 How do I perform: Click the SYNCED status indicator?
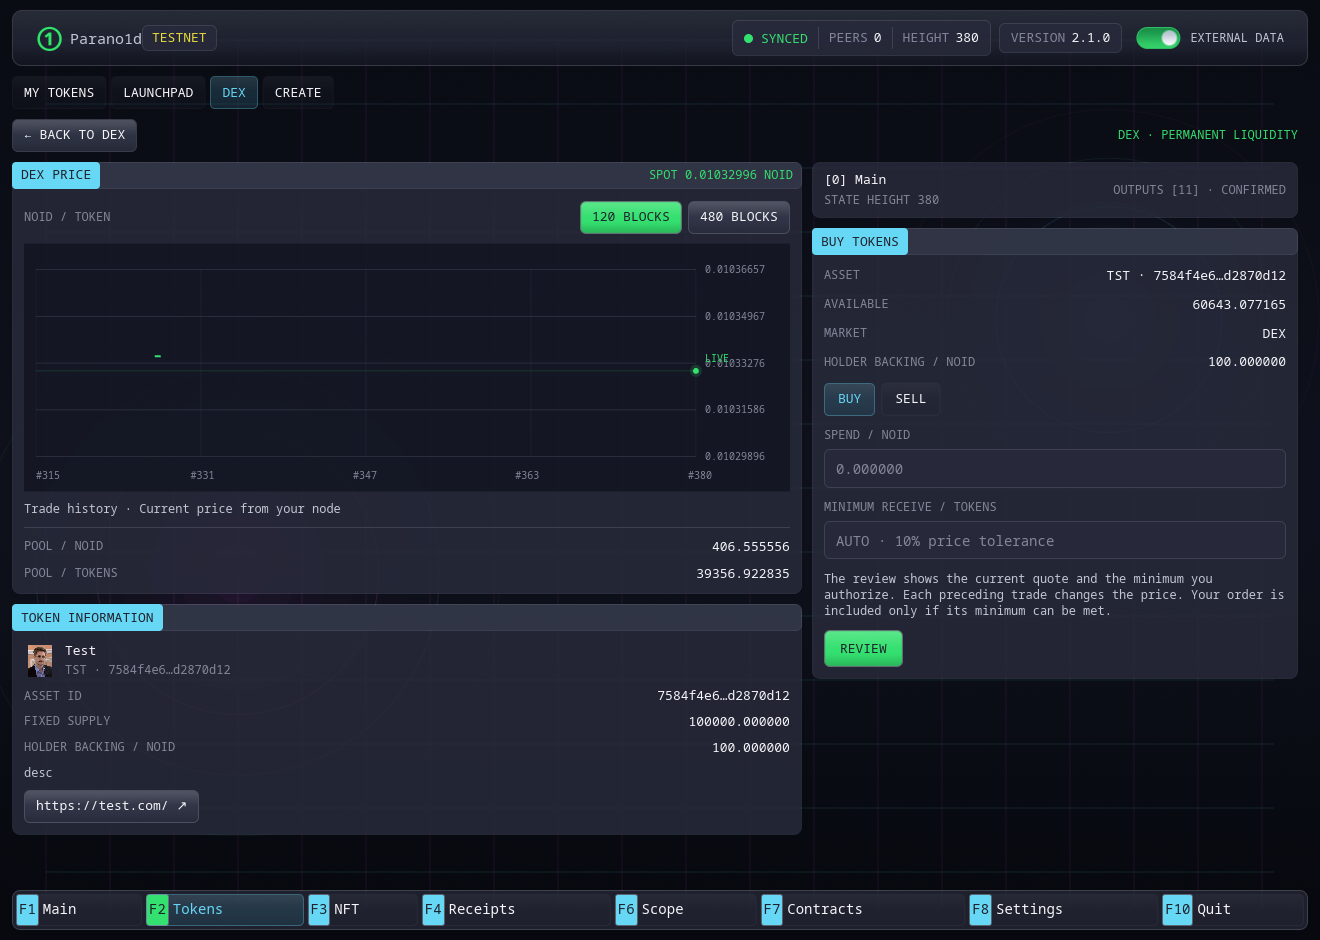[x=776, y=38]
